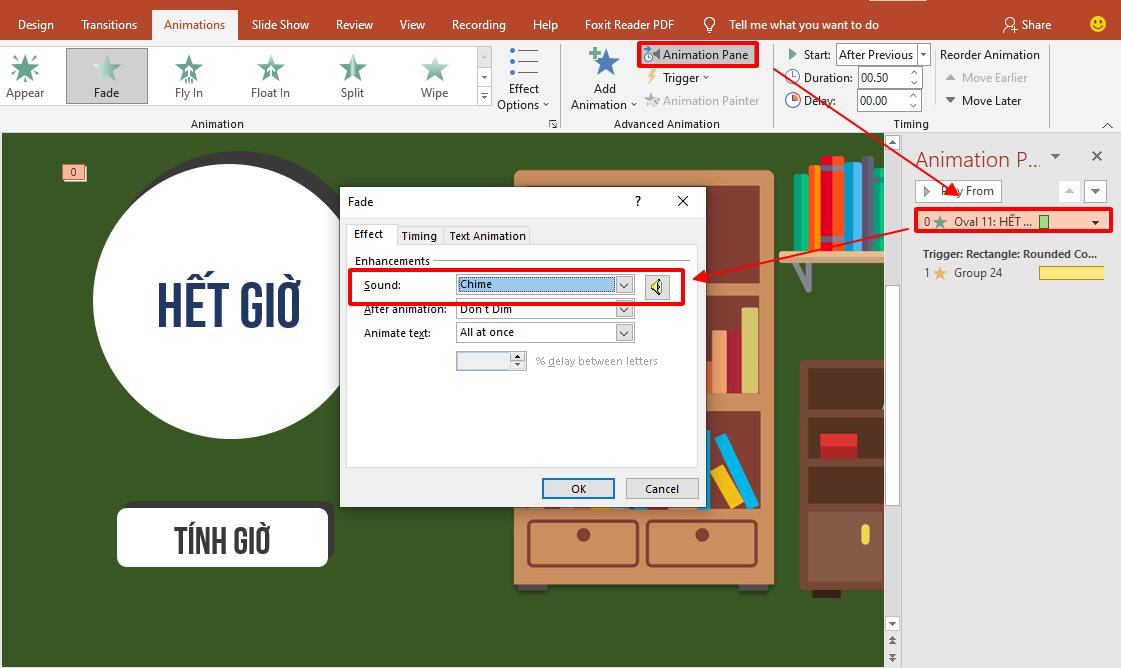Select the Fade animation in the gallery

[x=106, y=75]
